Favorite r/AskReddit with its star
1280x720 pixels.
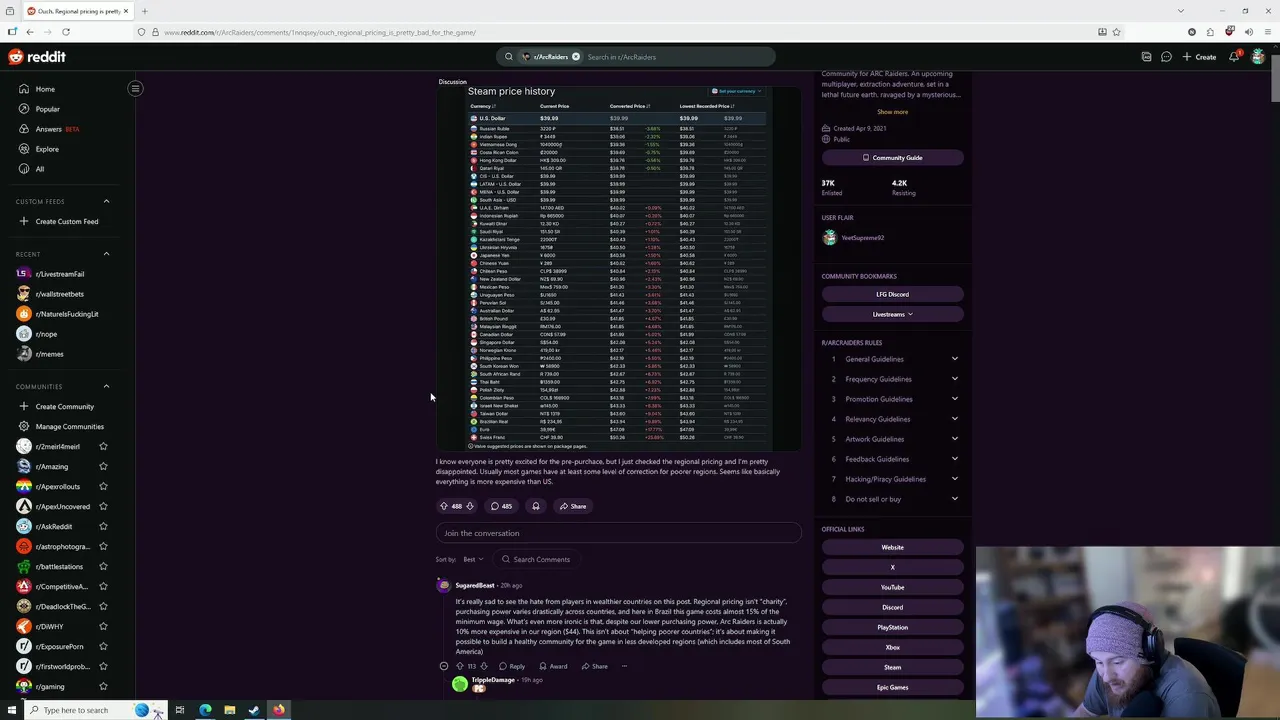click(103, 526)
